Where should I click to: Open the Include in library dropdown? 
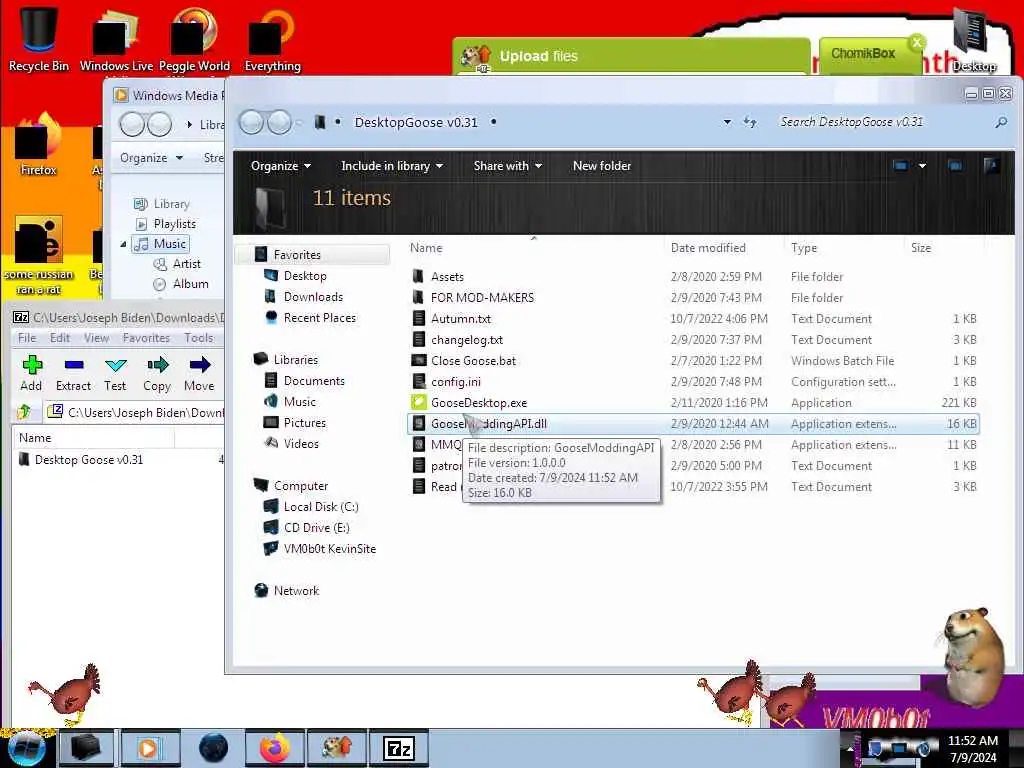(x=392, y=166)
